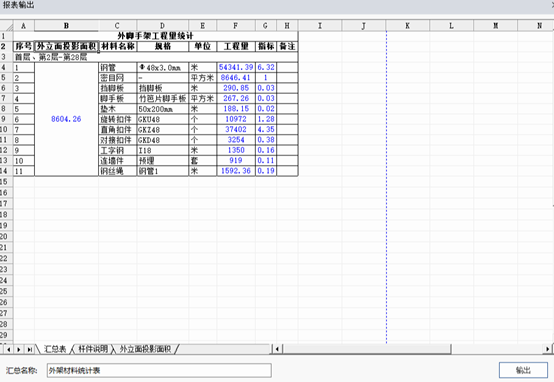
Task: Select column F header
Action: coord(236,25)
